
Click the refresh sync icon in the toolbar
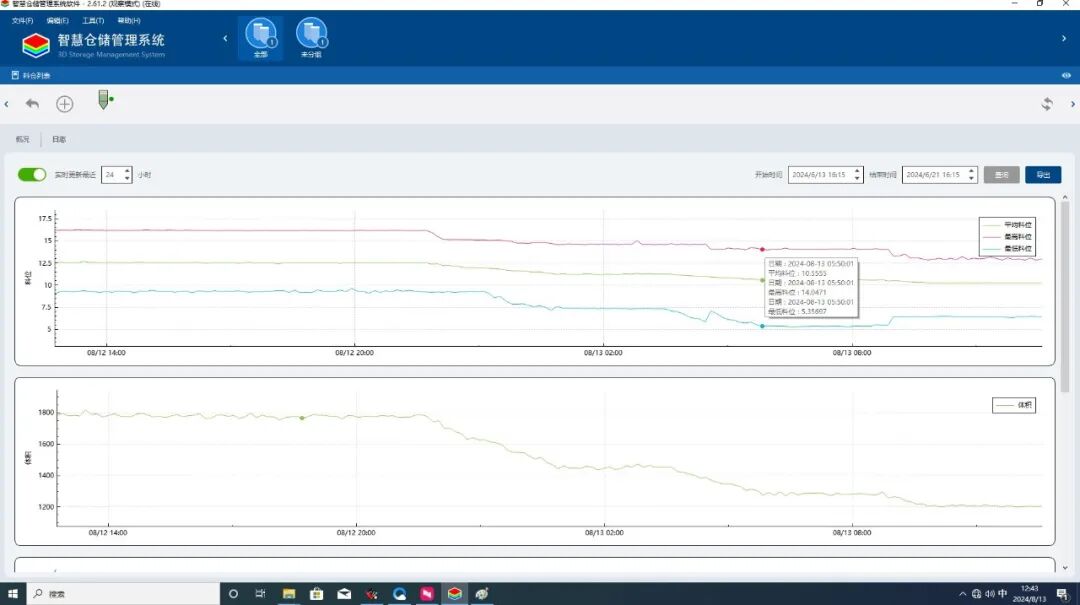(x=1047, y=104)
